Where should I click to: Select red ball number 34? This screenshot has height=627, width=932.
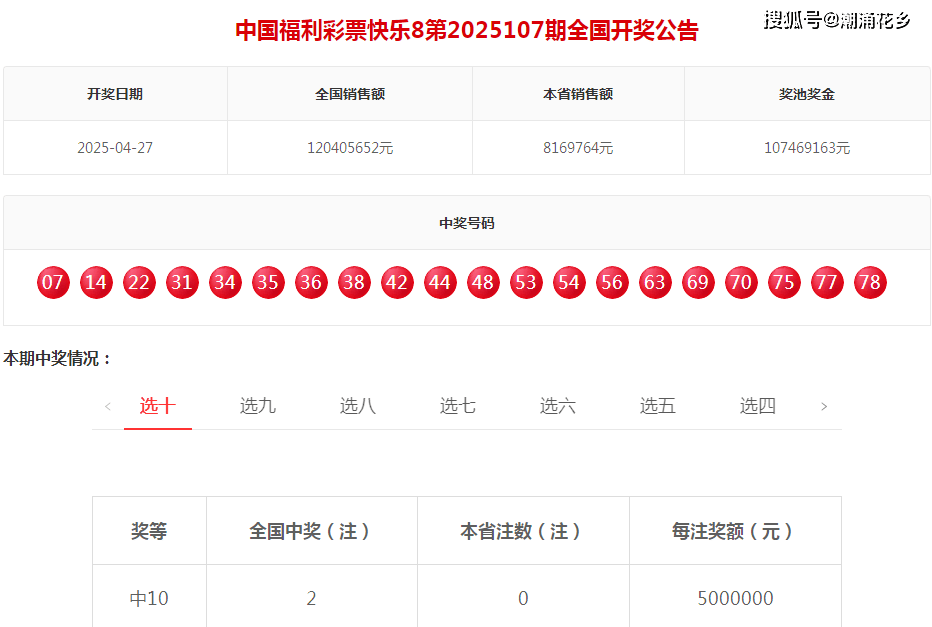pos(225,282)
